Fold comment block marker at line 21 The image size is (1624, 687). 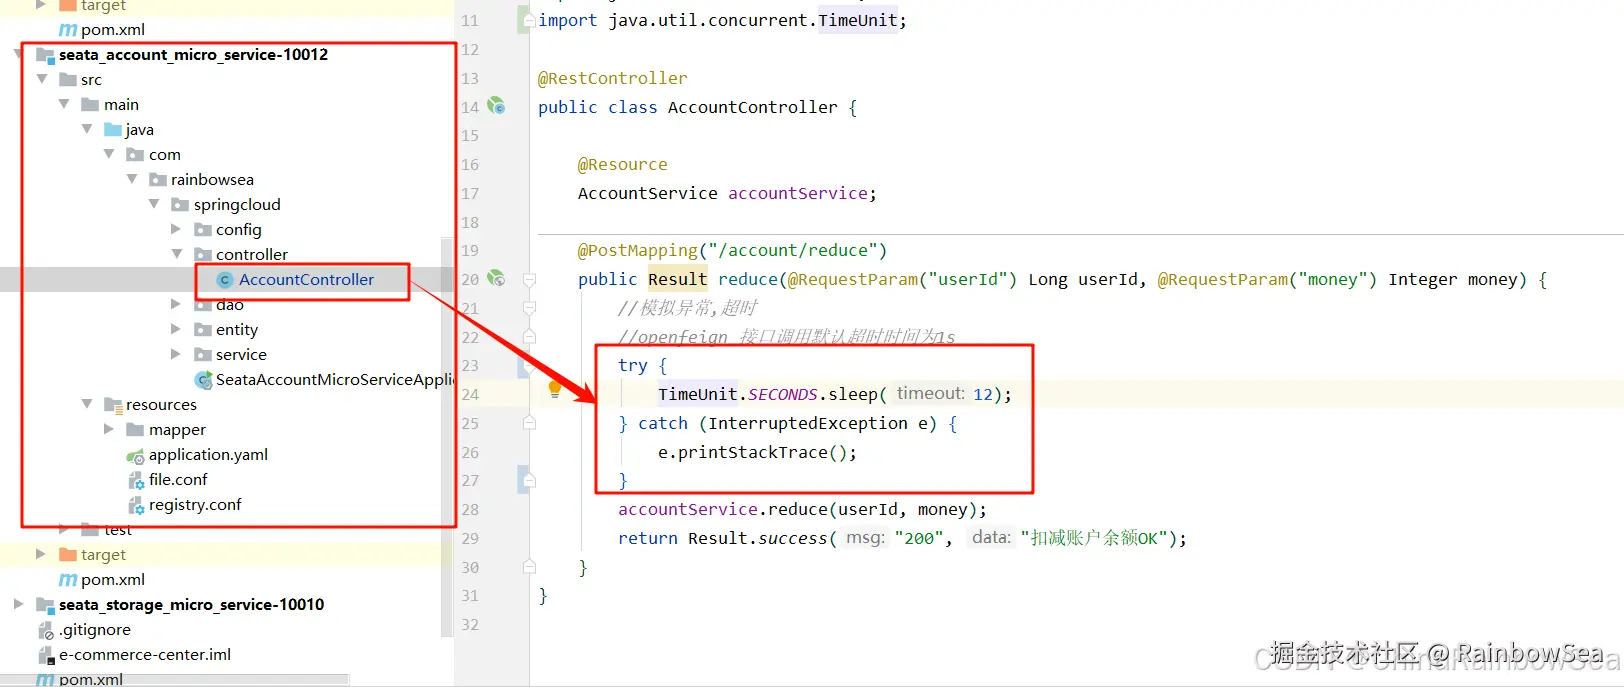click(530, 308)
